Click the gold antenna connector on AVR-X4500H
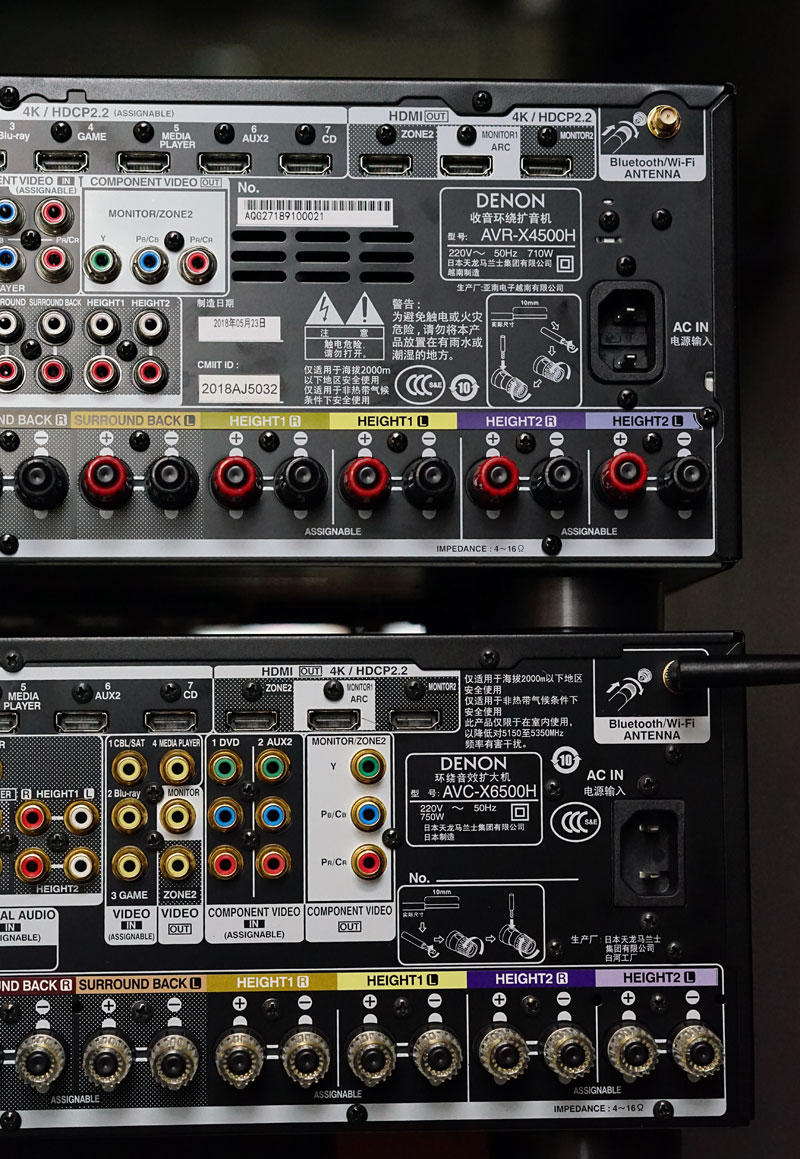The image size is (800, 1159). pyautogui.click(x=663, y=121)
